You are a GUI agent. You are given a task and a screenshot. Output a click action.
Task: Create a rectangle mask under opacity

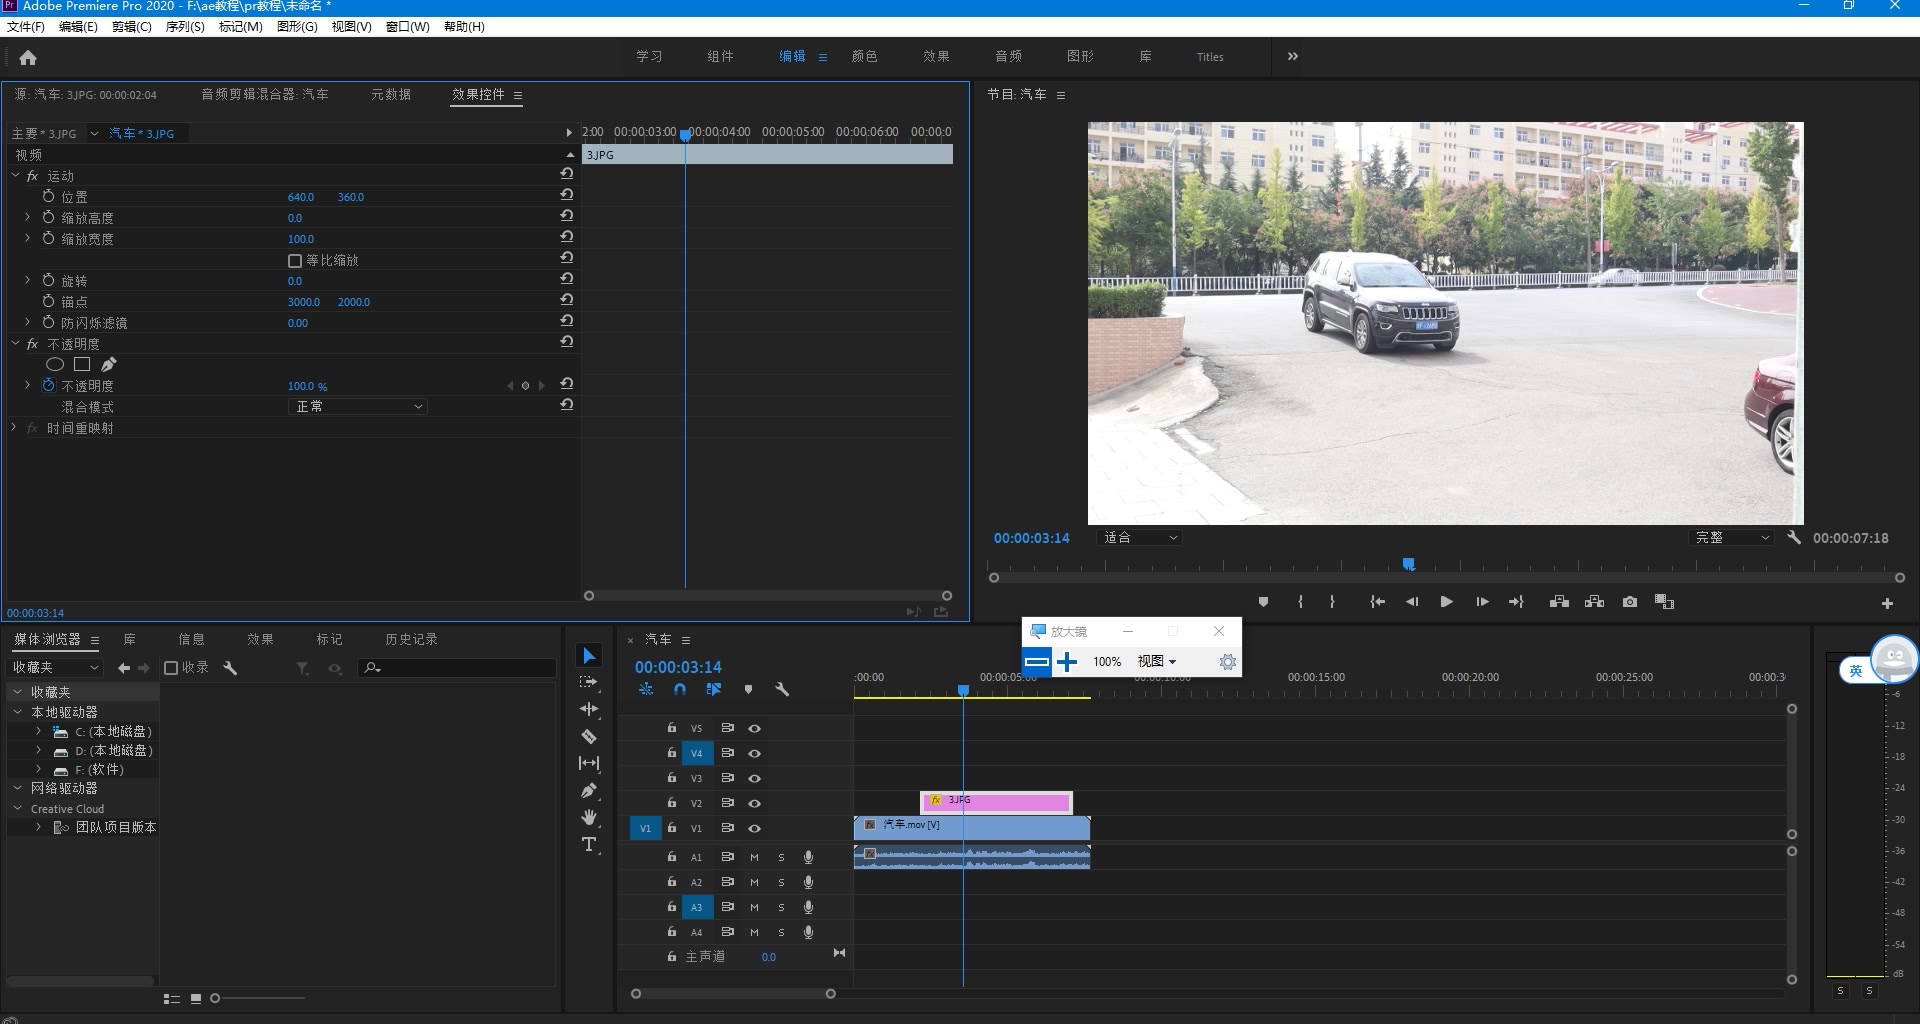[82, 365]
